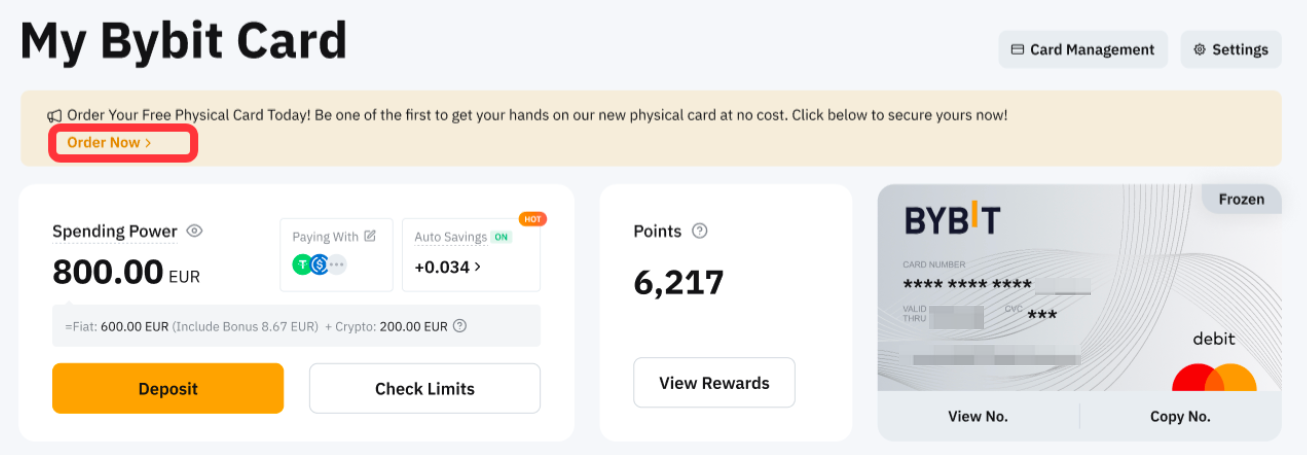Toggle Spending Power visibility eye icon

tap(195, 231)
